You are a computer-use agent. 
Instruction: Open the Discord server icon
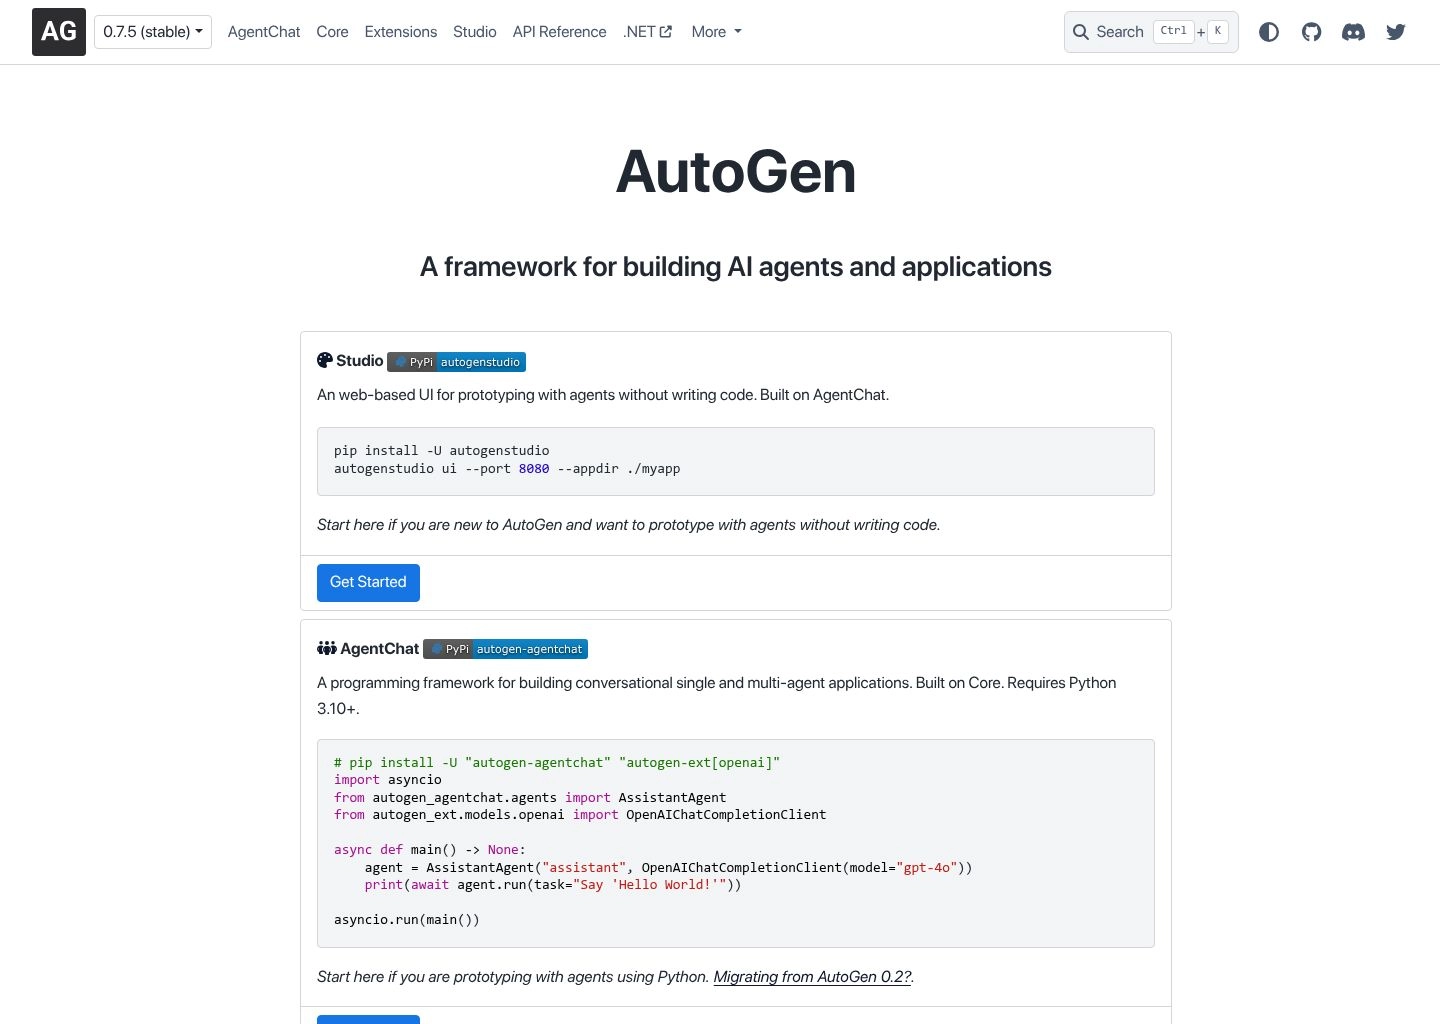pyautogui.click(x=1354, y=32)
